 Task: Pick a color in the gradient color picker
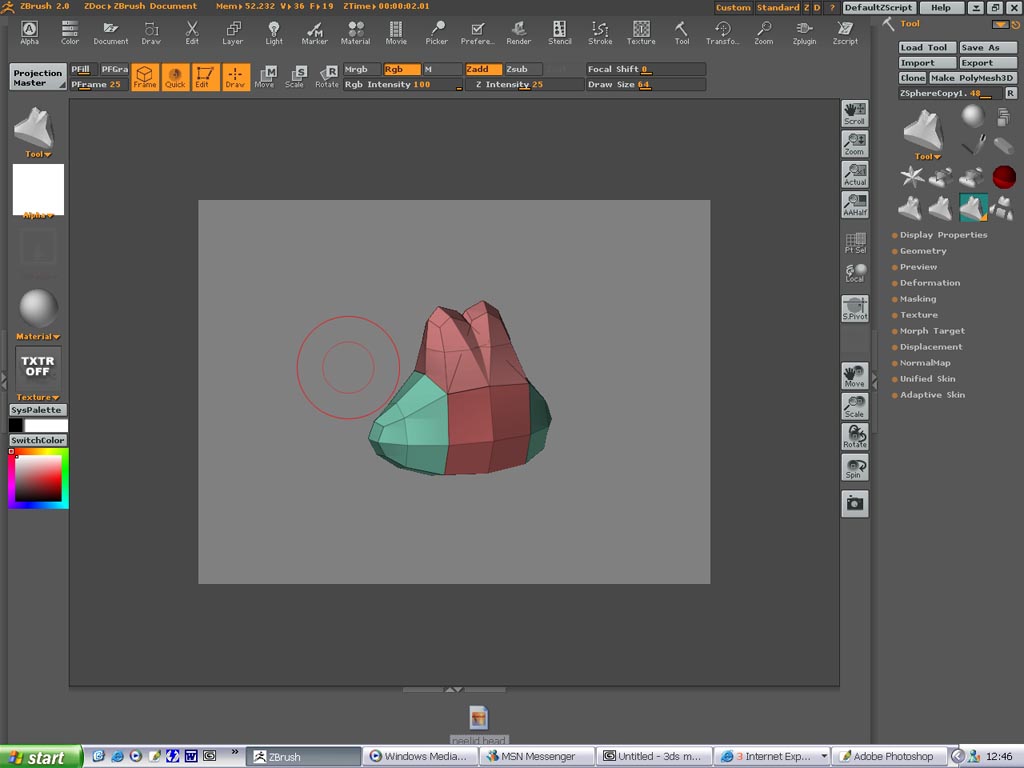click(x=38, y=478)
